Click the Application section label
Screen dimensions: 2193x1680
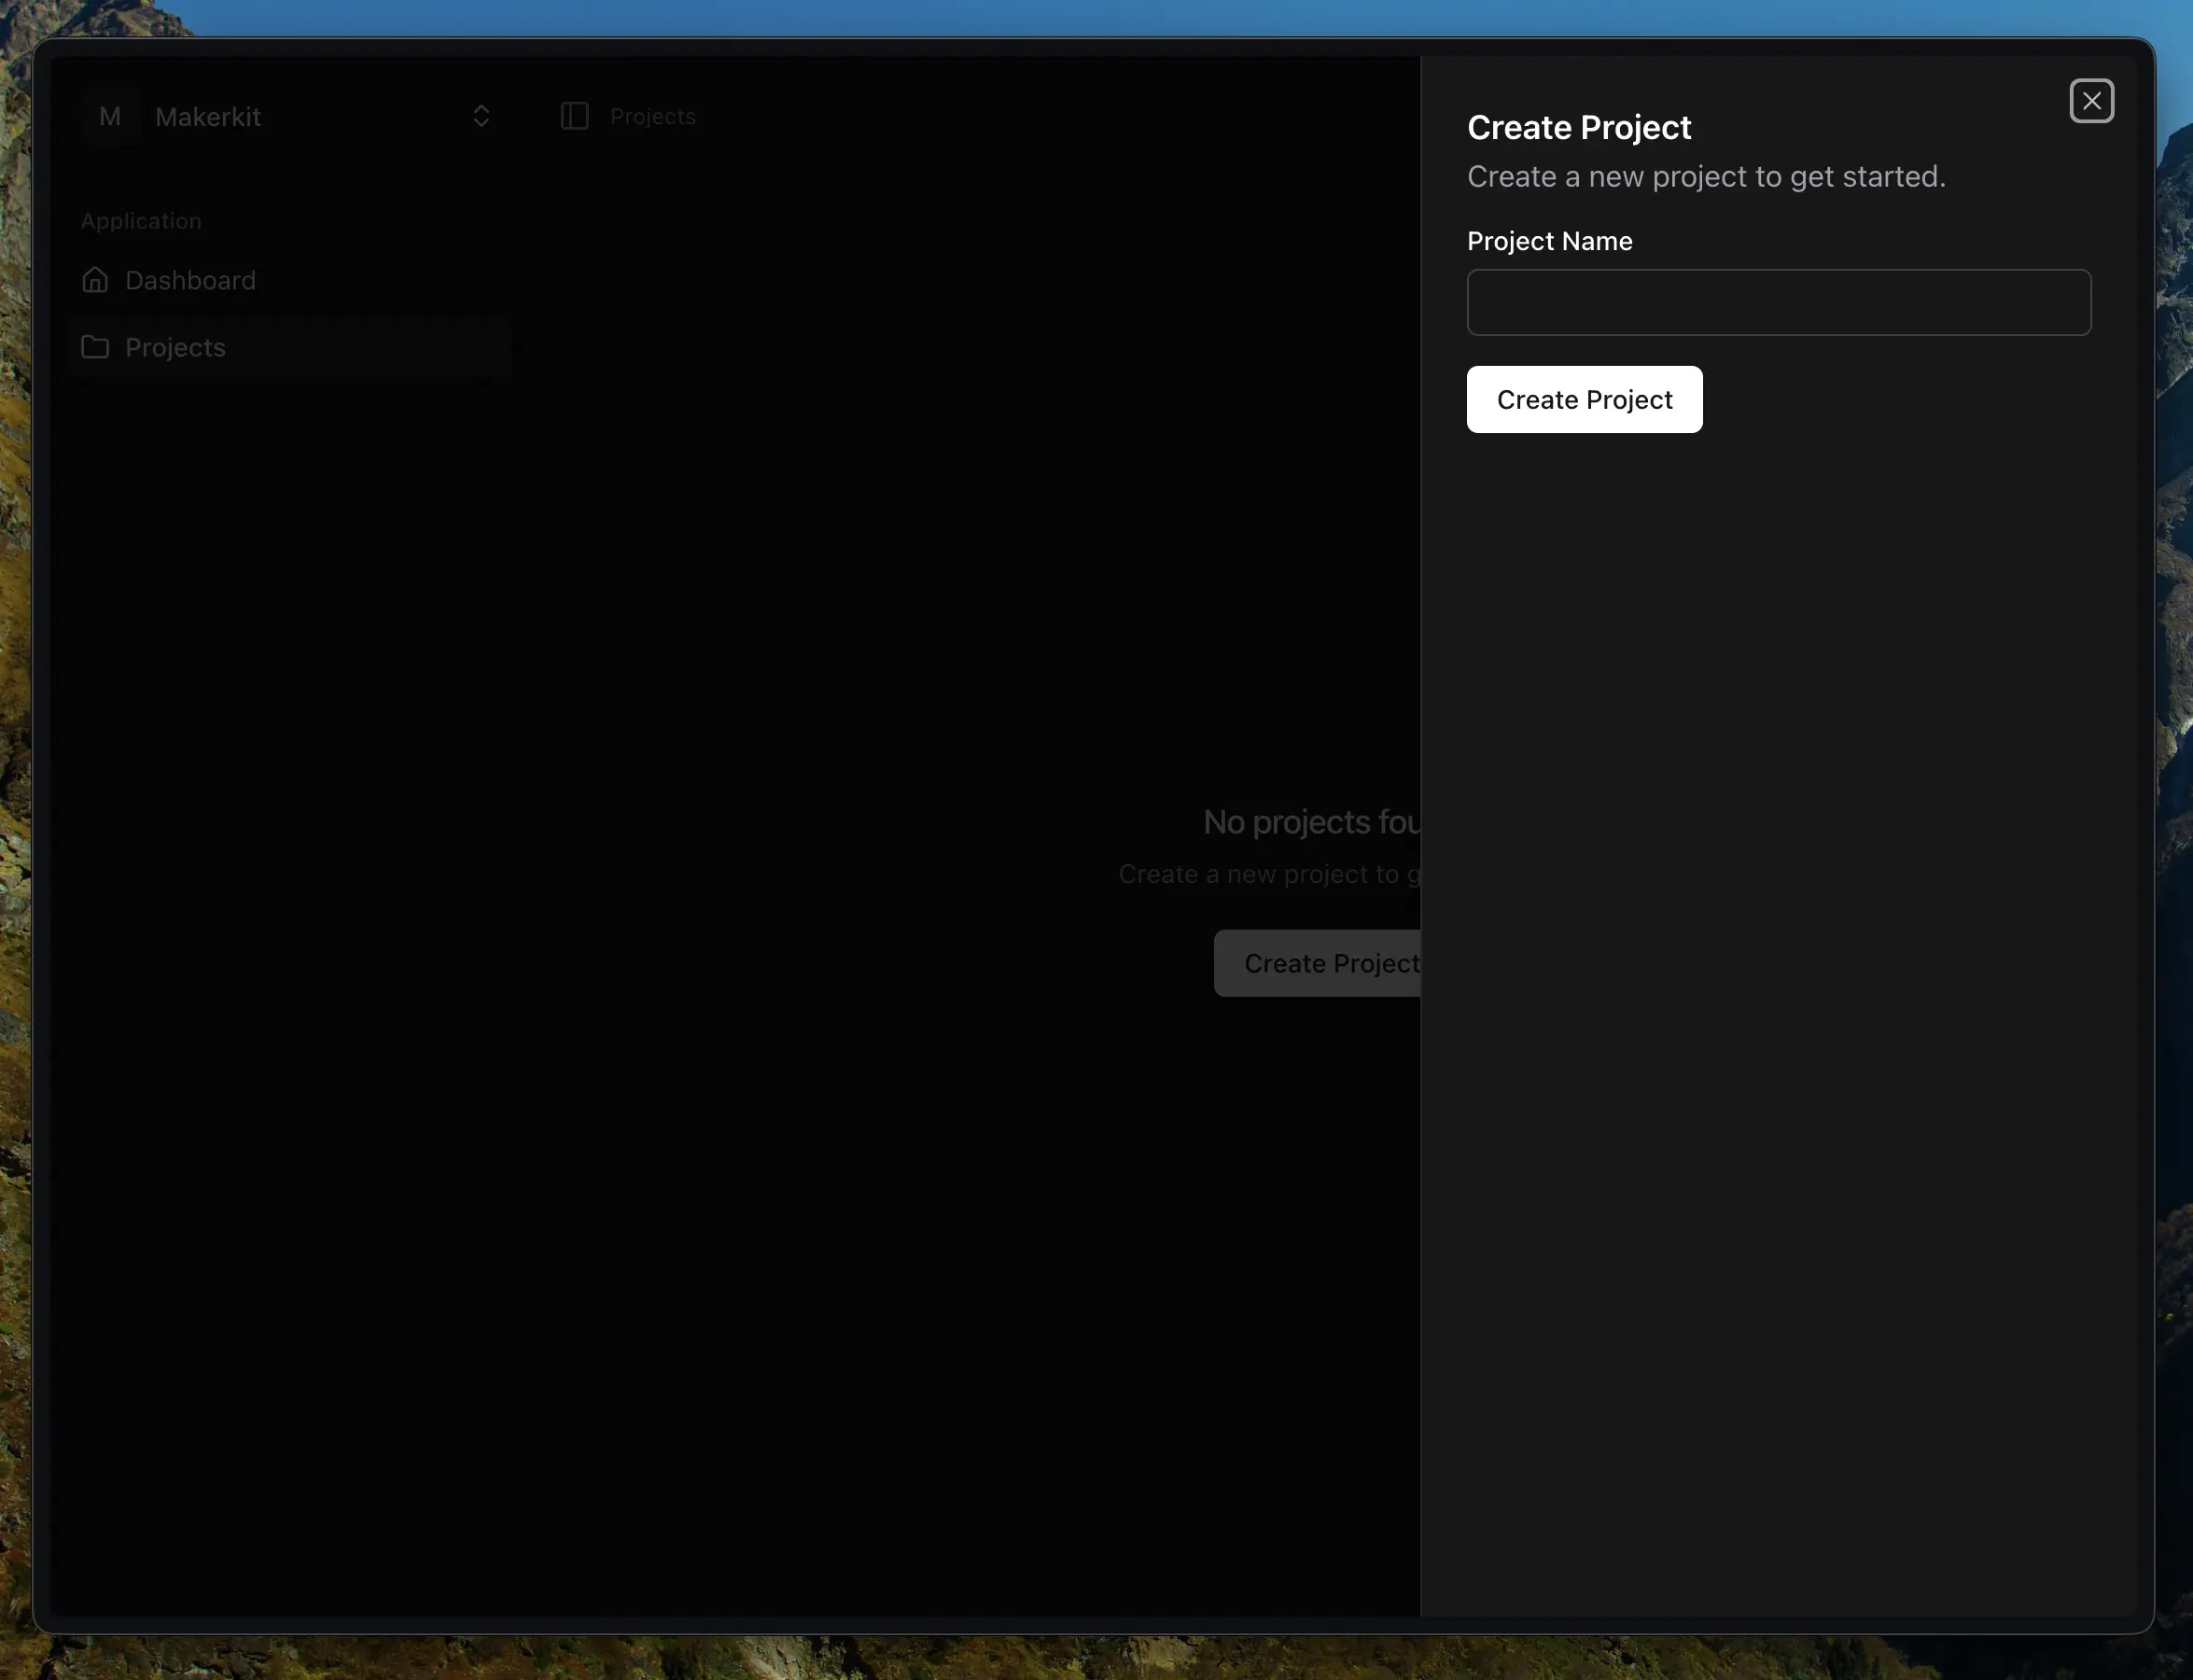(141, 221)
